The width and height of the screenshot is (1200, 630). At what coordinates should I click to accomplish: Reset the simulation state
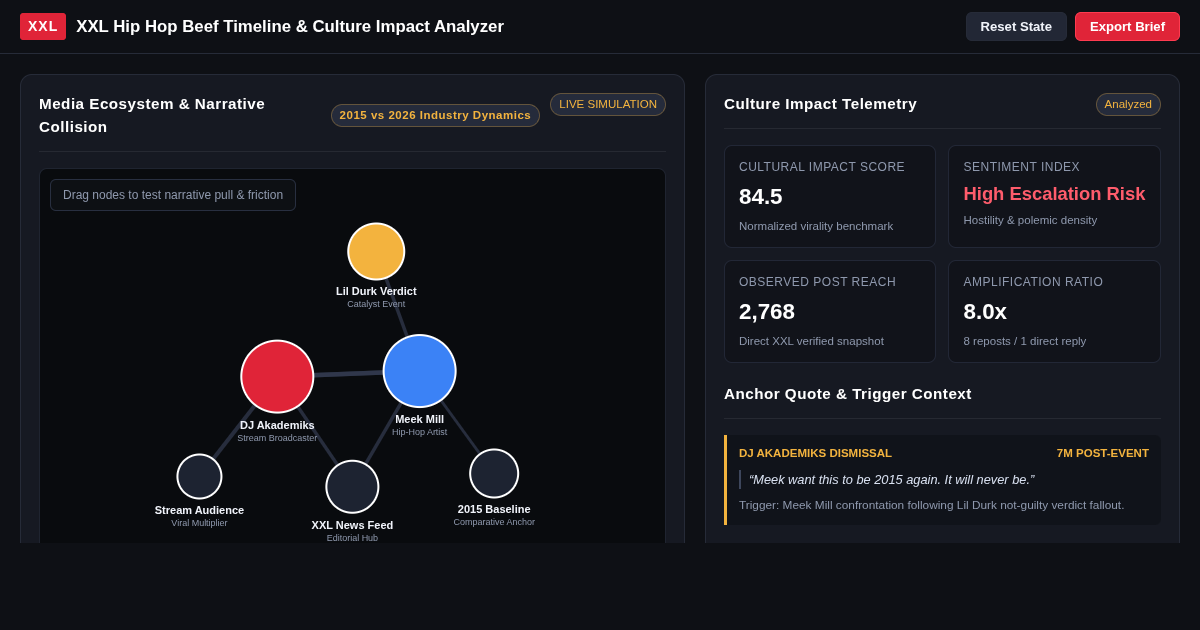click(1016, 26)
